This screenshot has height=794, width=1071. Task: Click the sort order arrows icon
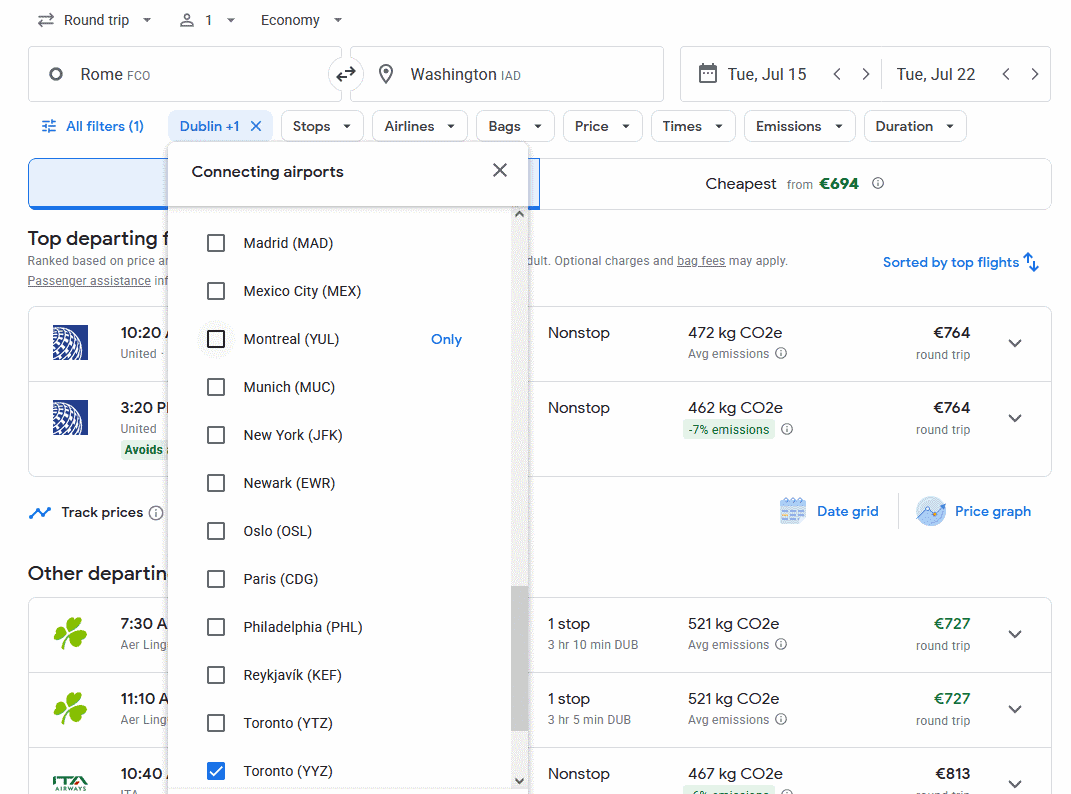(1032, 263)
